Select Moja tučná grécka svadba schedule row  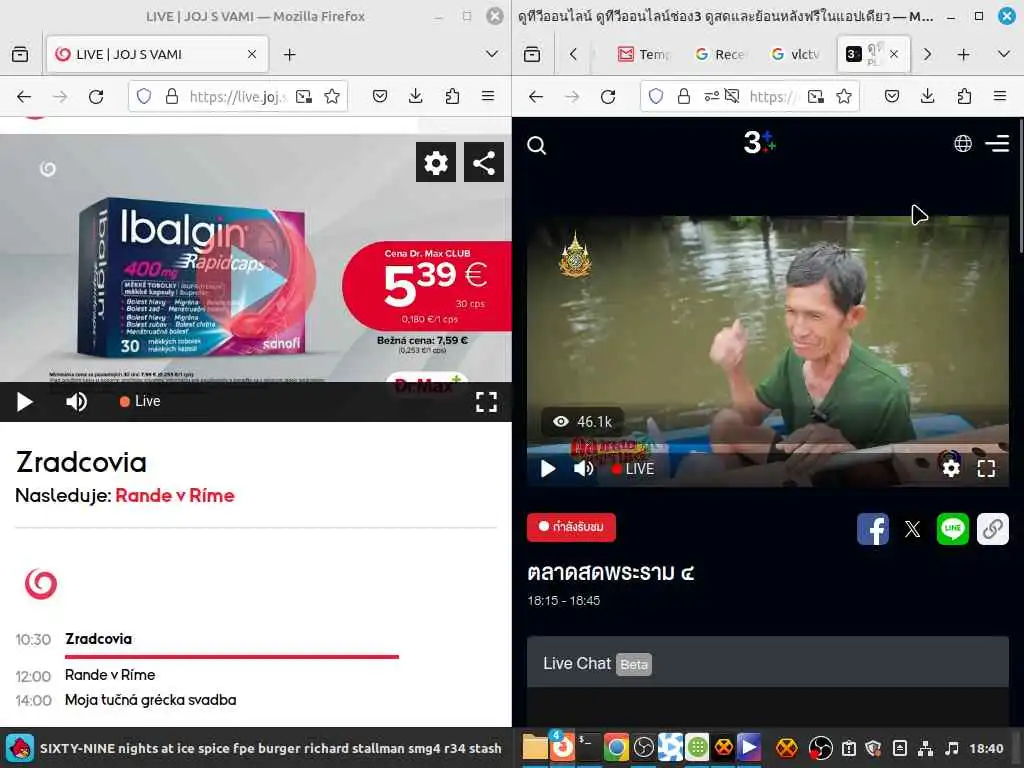point(150,700)
